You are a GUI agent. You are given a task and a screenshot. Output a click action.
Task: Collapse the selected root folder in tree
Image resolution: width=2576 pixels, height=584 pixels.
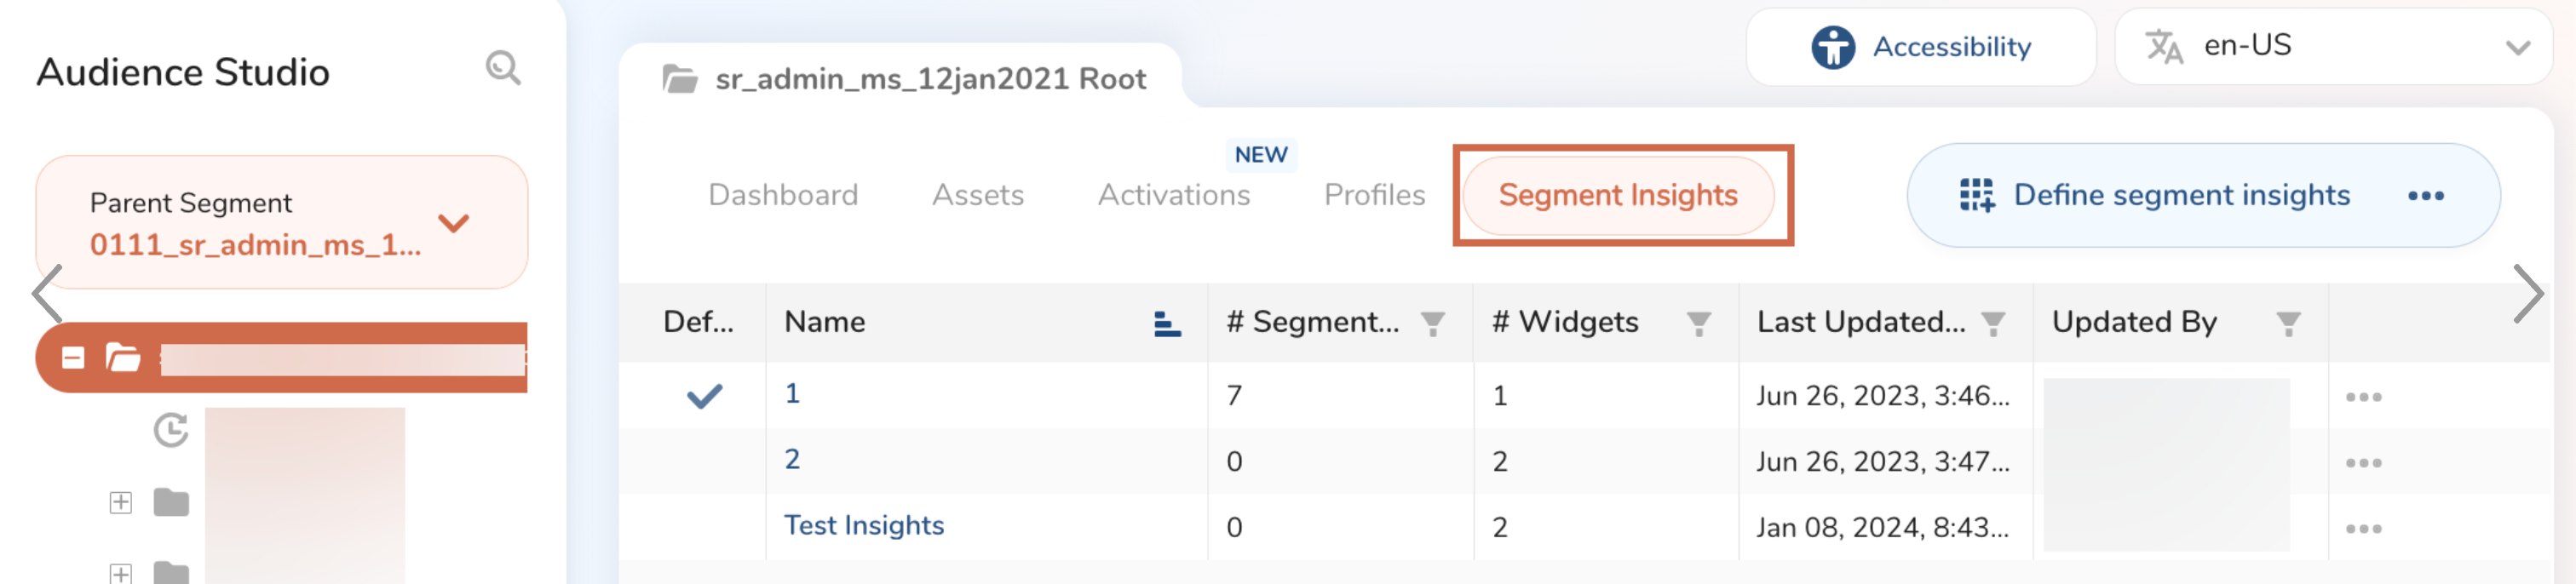coord(73,358)
